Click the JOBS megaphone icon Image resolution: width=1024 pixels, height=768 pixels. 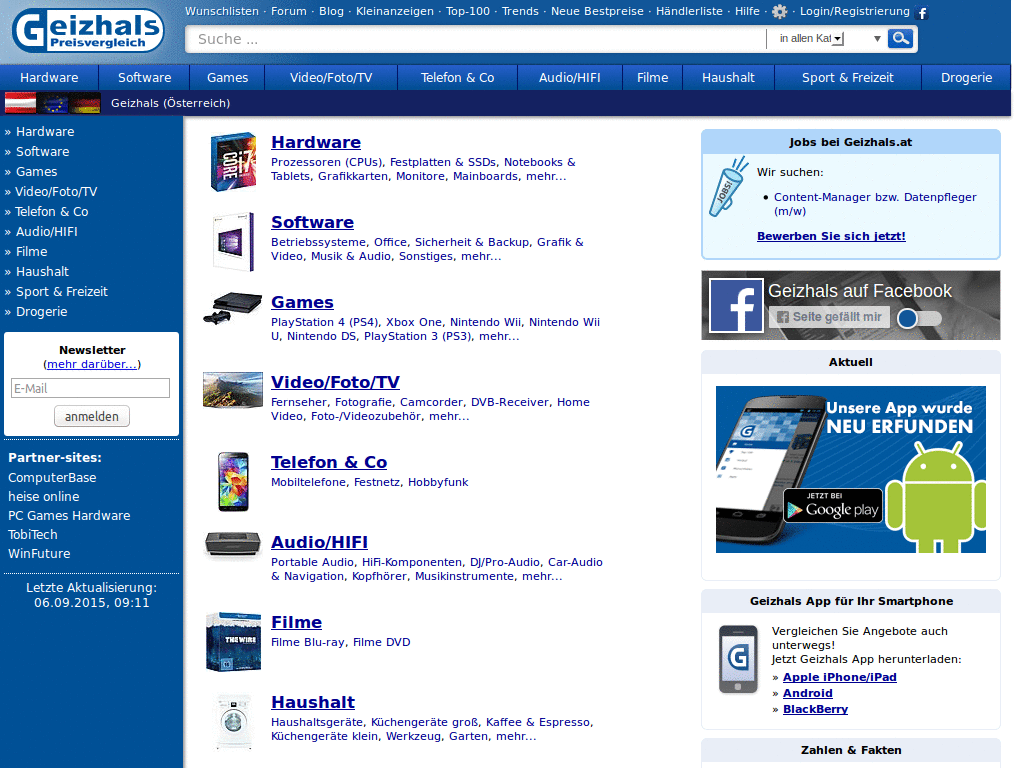[x=728, y=187]
